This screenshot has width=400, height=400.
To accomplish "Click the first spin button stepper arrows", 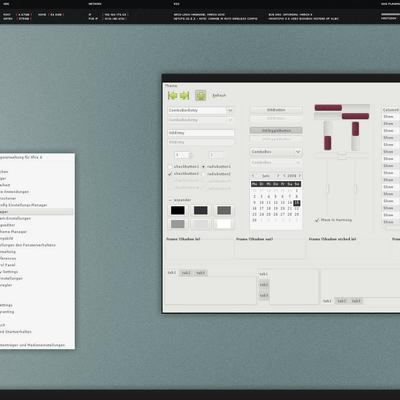I will [191, 155].
